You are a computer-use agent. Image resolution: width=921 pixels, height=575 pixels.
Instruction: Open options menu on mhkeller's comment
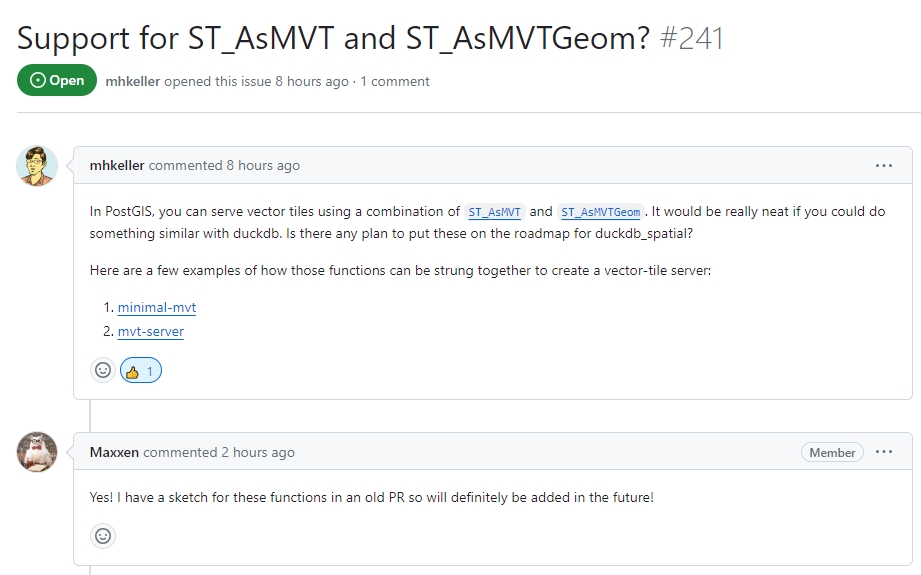point(883,166)
